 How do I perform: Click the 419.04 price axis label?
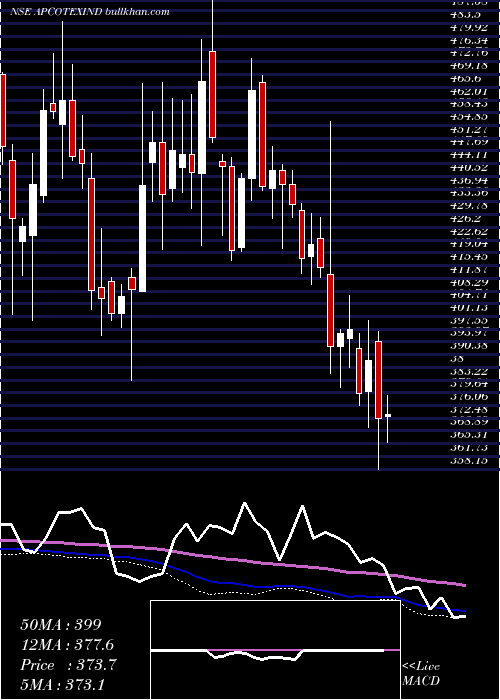(468, 244)
